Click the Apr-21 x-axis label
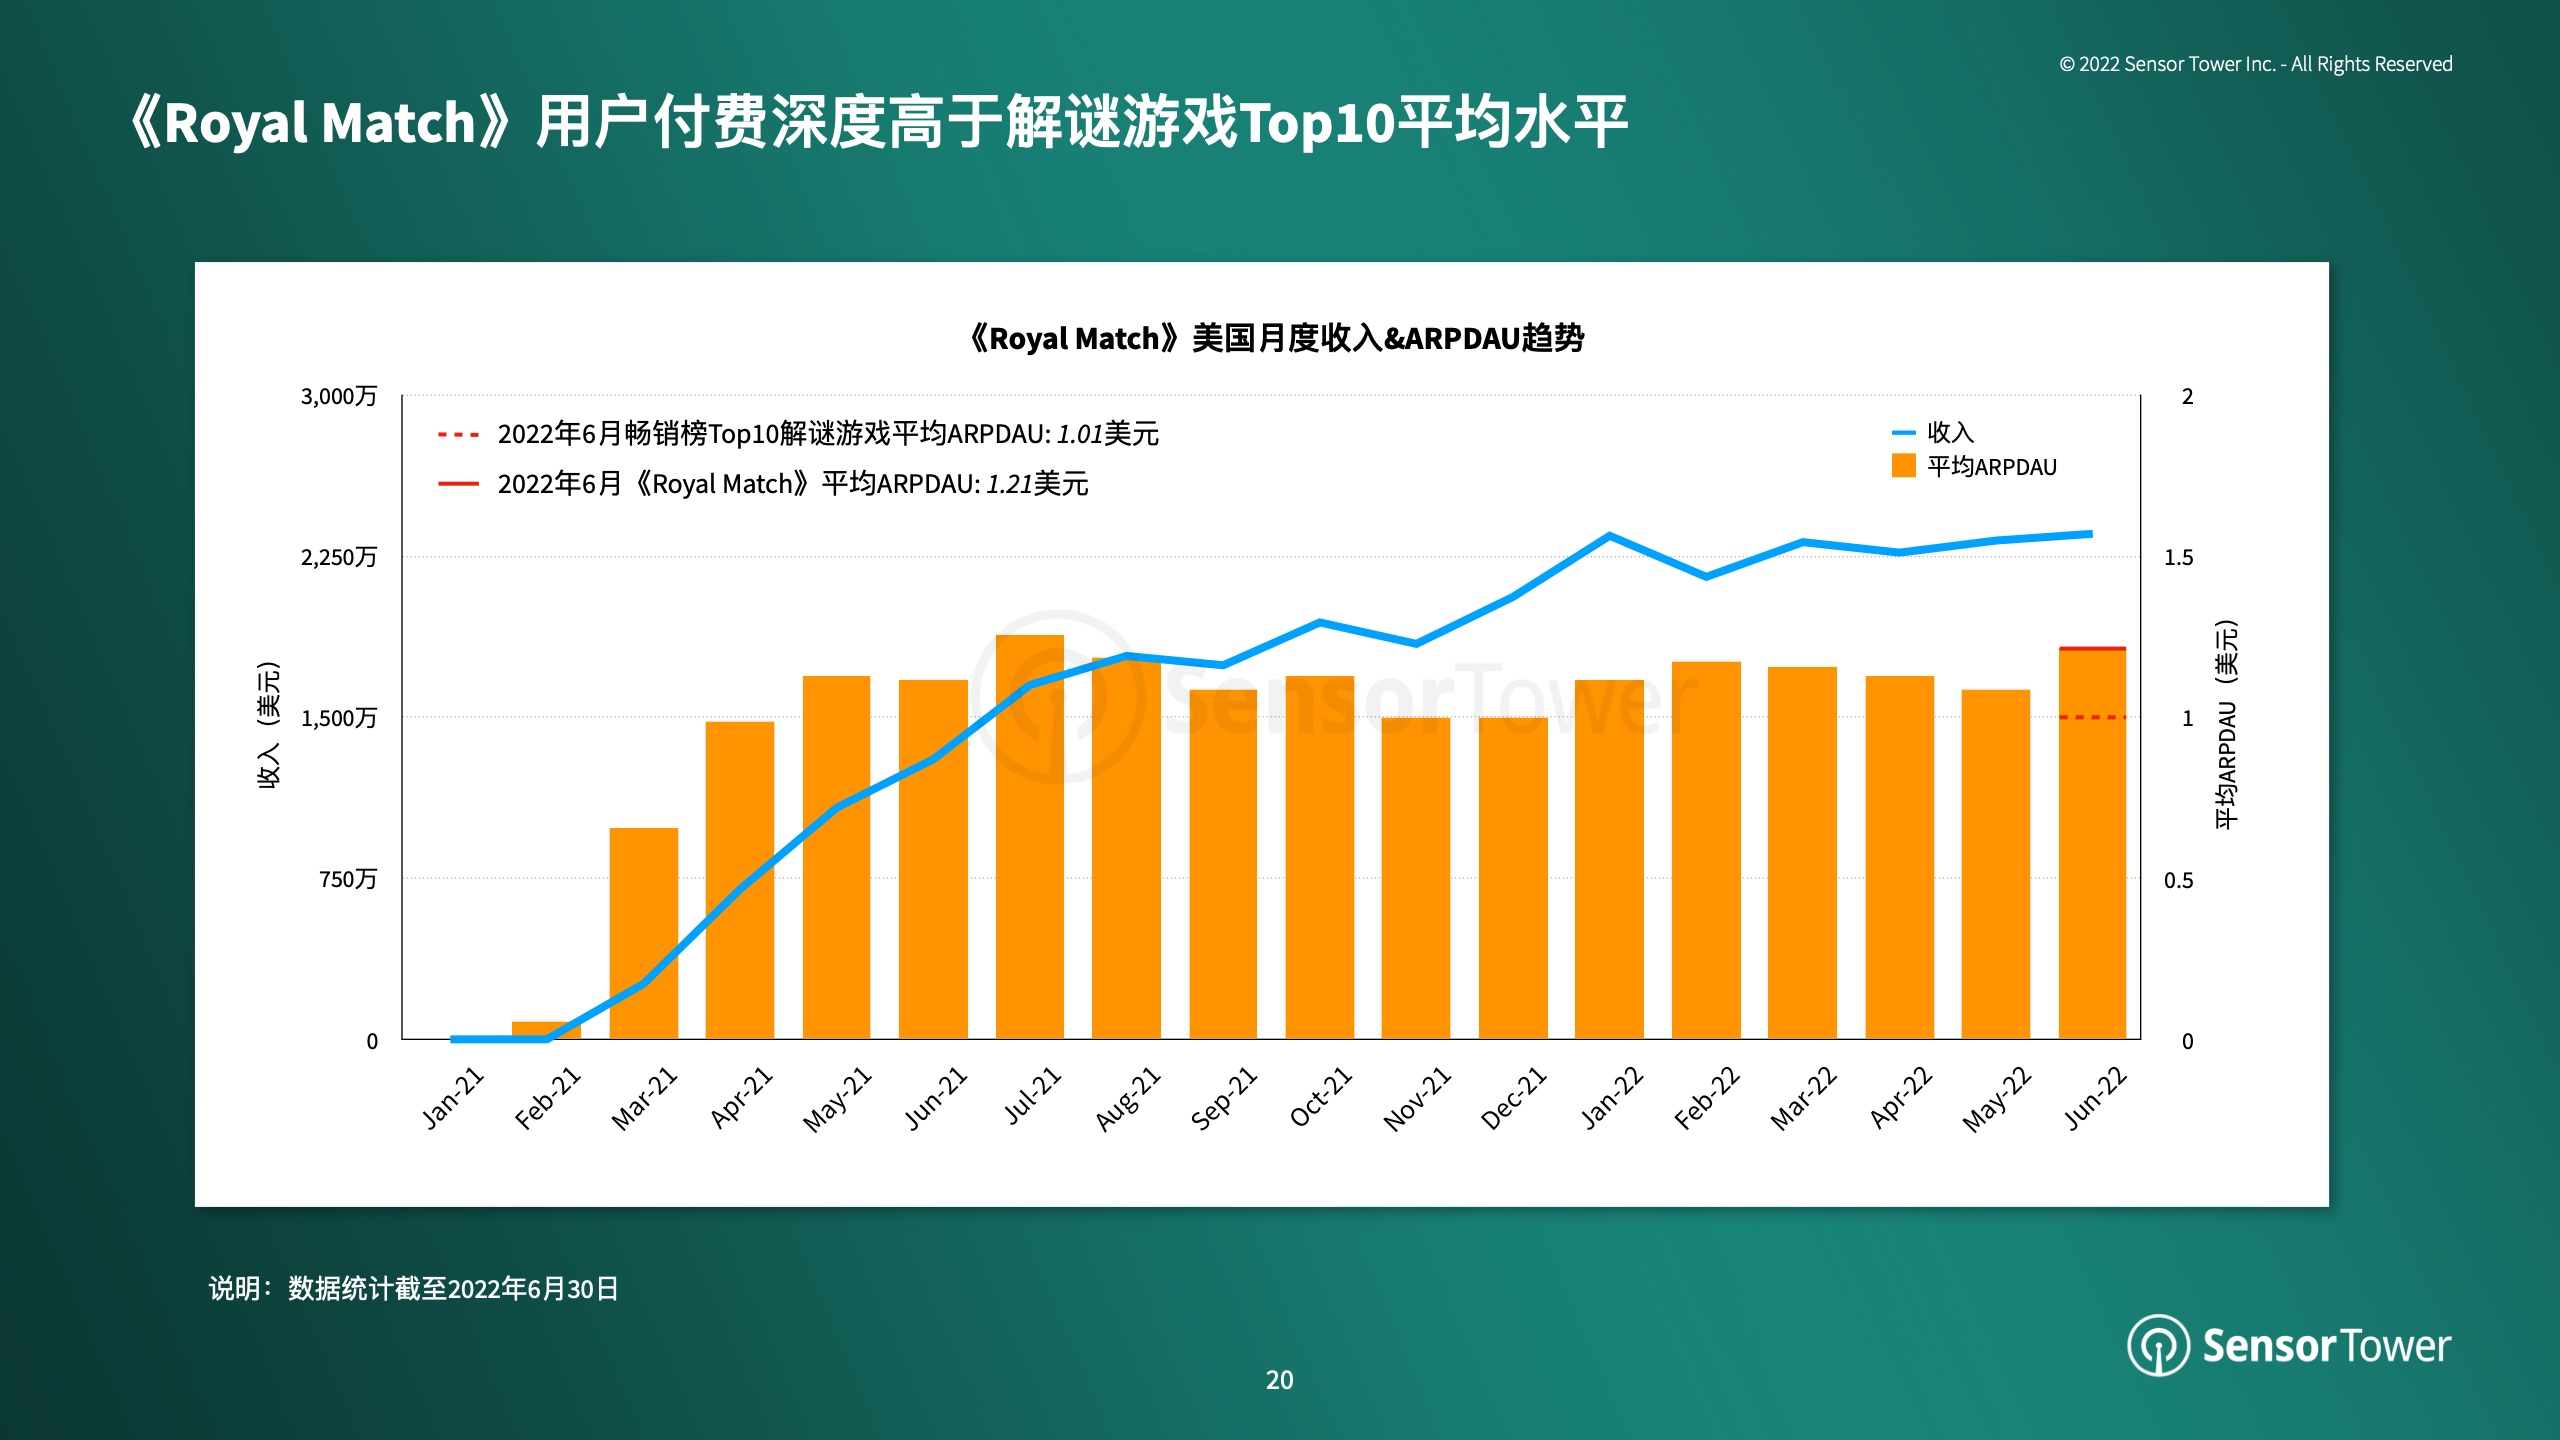Image resolution: width=2560 pixels, height=1440 pixels. coord(741,1097)
